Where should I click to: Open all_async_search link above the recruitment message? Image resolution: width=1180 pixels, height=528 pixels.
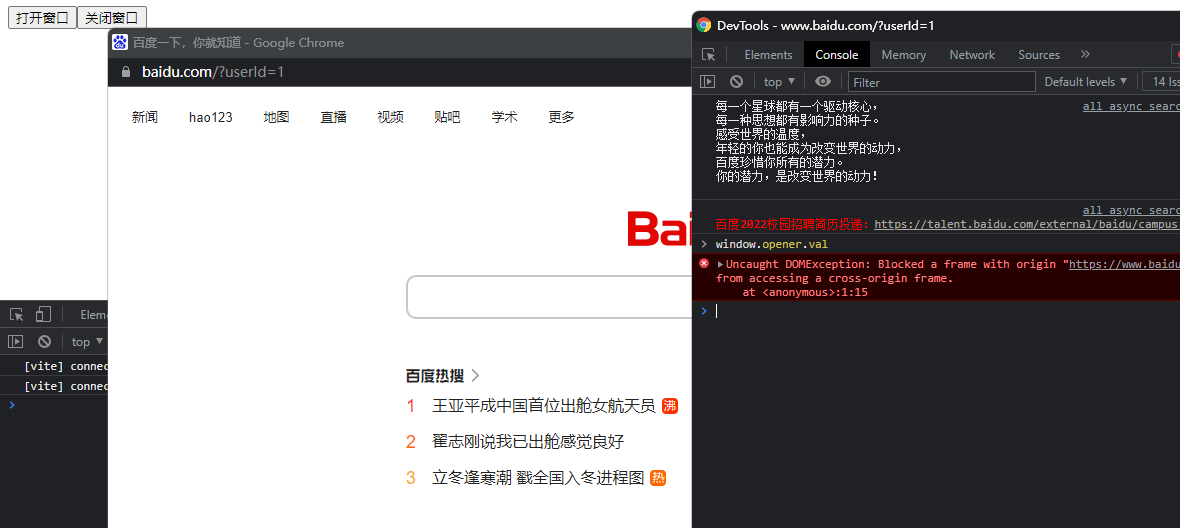point(1131,211)
